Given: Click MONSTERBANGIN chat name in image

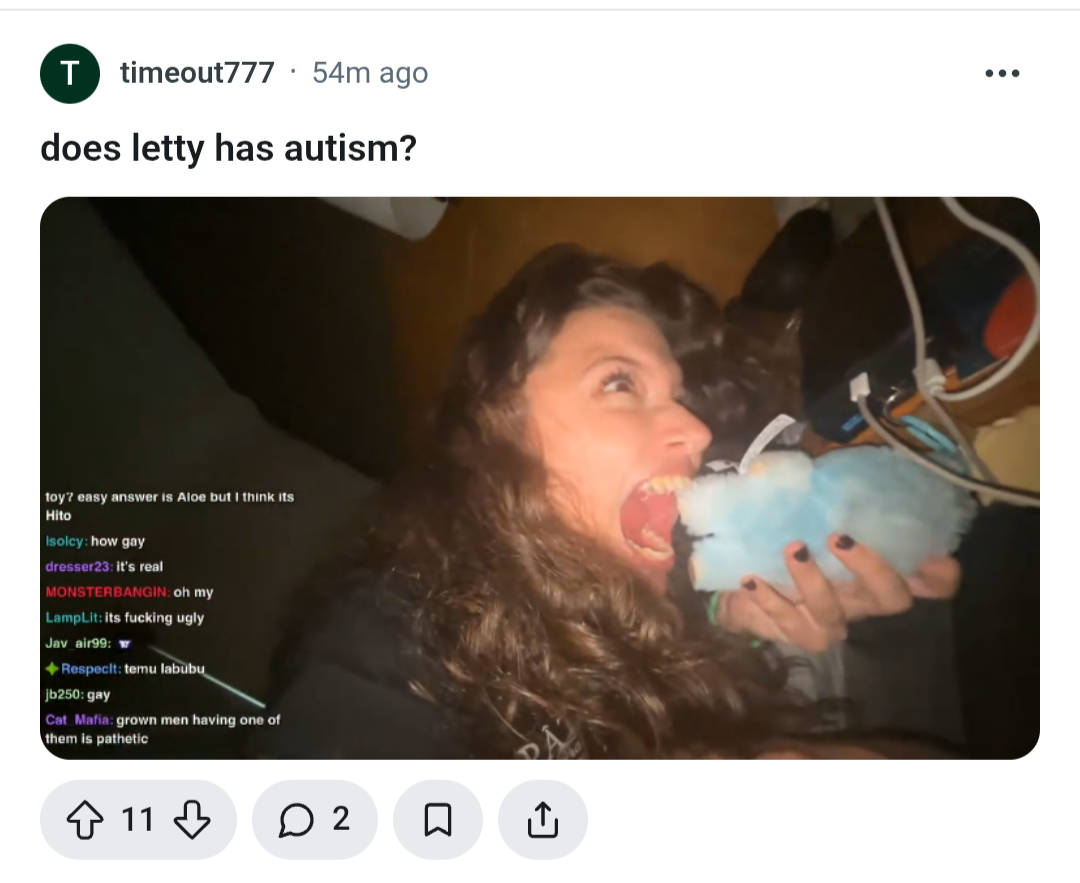Looking at the screenshot, I should (x=107, y=592).
